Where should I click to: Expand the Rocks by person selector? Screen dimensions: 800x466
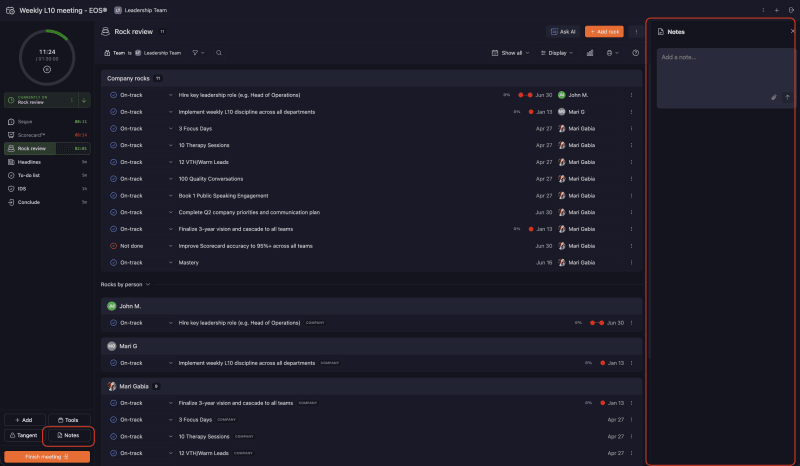125,284
